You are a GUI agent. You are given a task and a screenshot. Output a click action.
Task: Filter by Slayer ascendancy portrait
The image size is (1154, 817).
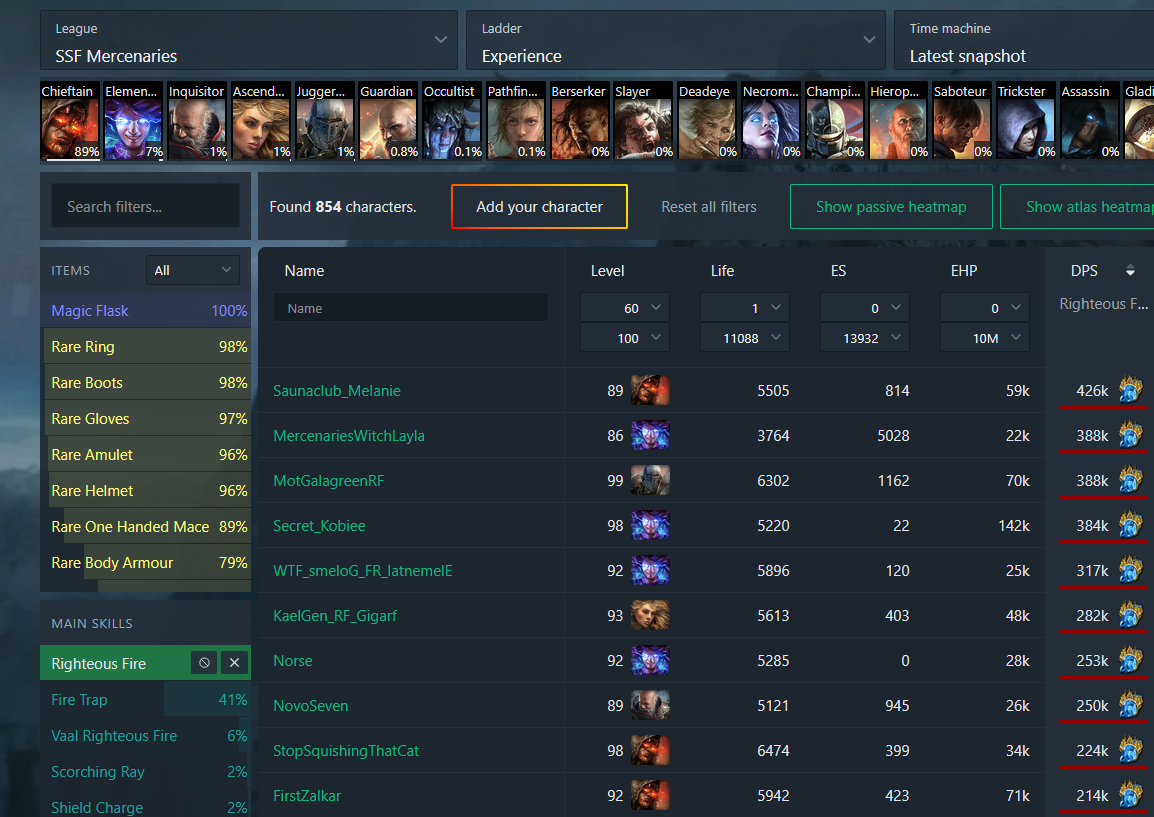tap(644, 121)
